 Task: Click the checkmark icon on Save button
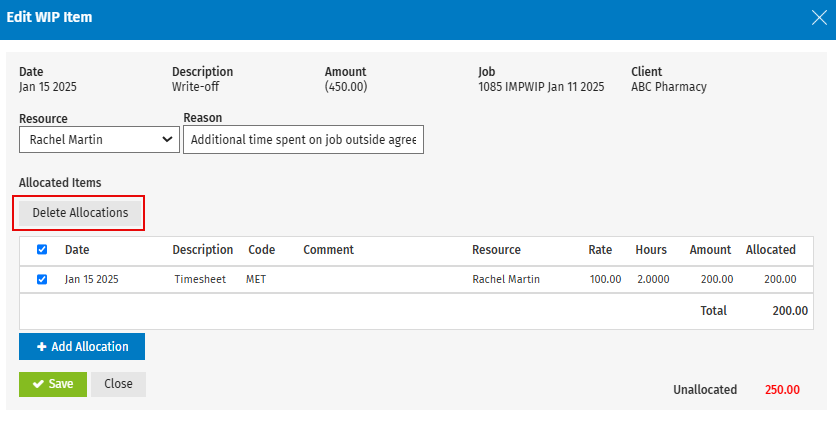(38, 384)
